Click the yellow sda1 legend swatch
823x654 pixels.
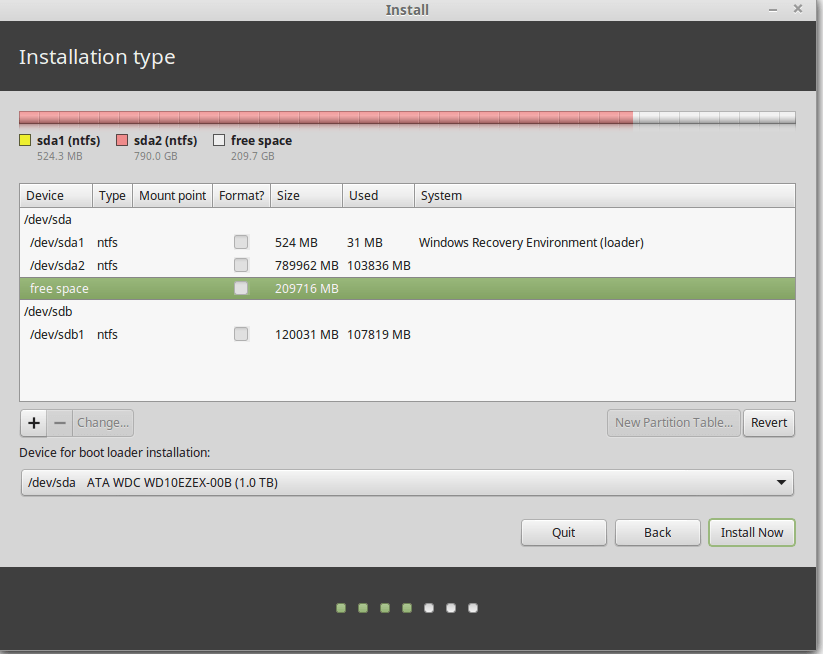(x=23, y=140)
